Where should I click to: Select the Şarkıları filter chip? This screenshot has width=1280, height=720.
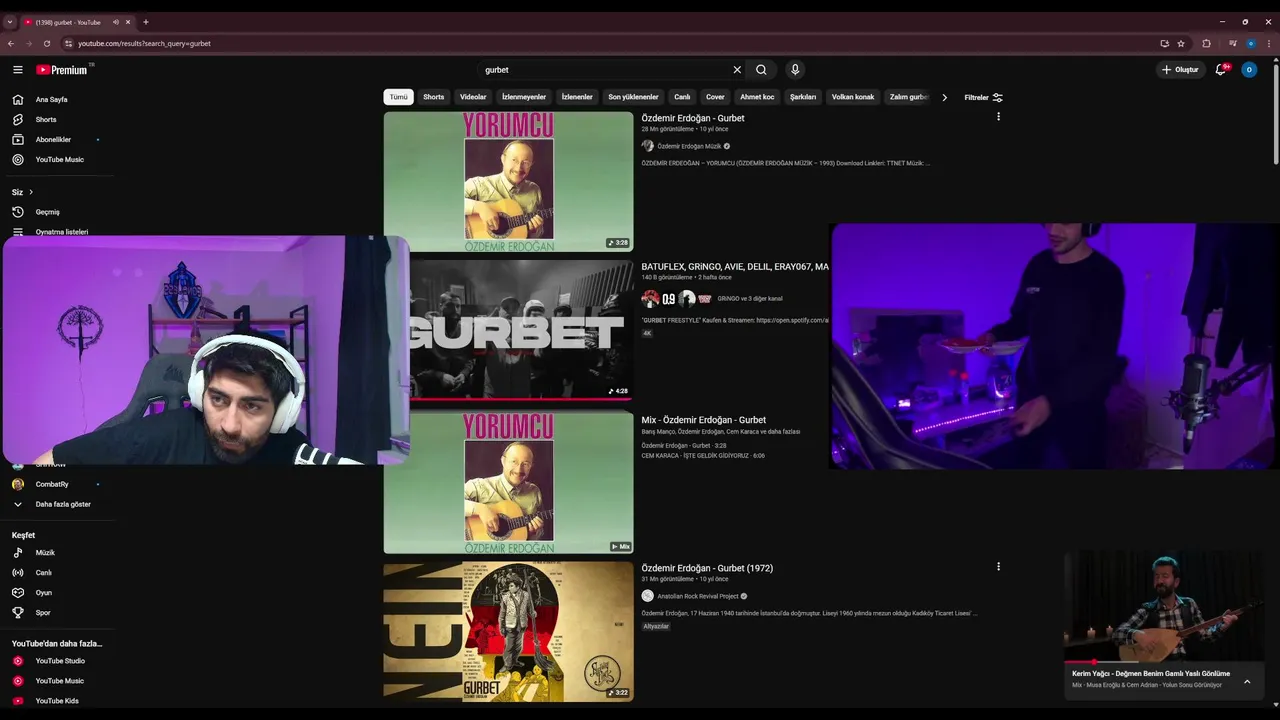[803, 97]
